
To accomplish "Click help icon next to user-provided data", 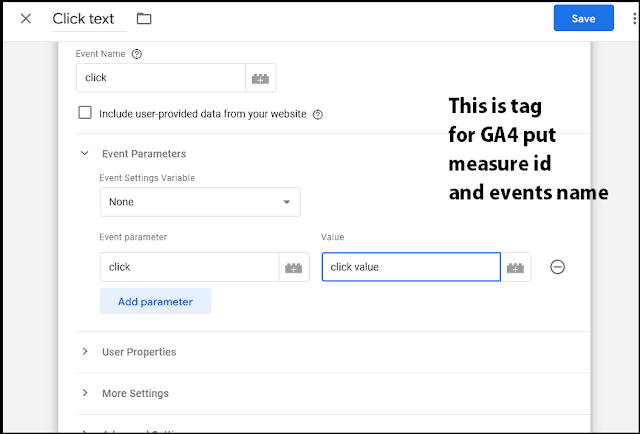I will coord(318,114).
